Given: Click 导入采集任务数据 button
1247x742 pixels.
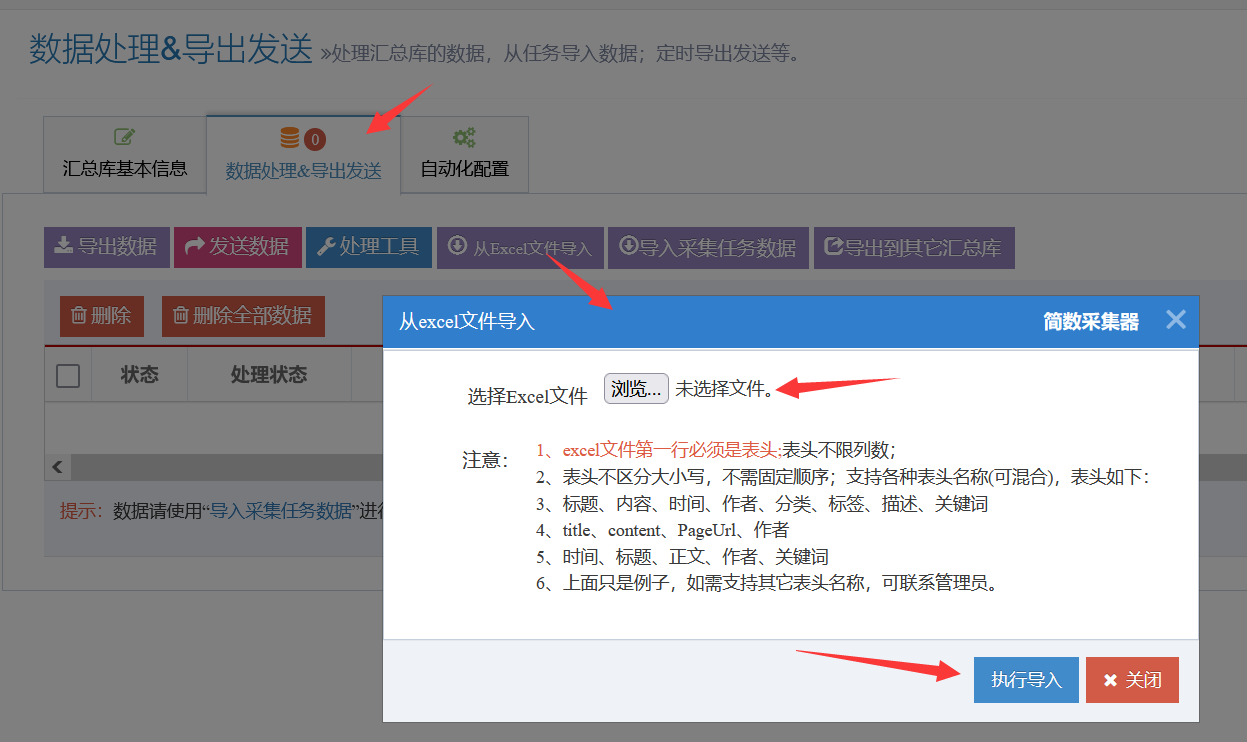Looking at the screenshot, I should (708, 247).
